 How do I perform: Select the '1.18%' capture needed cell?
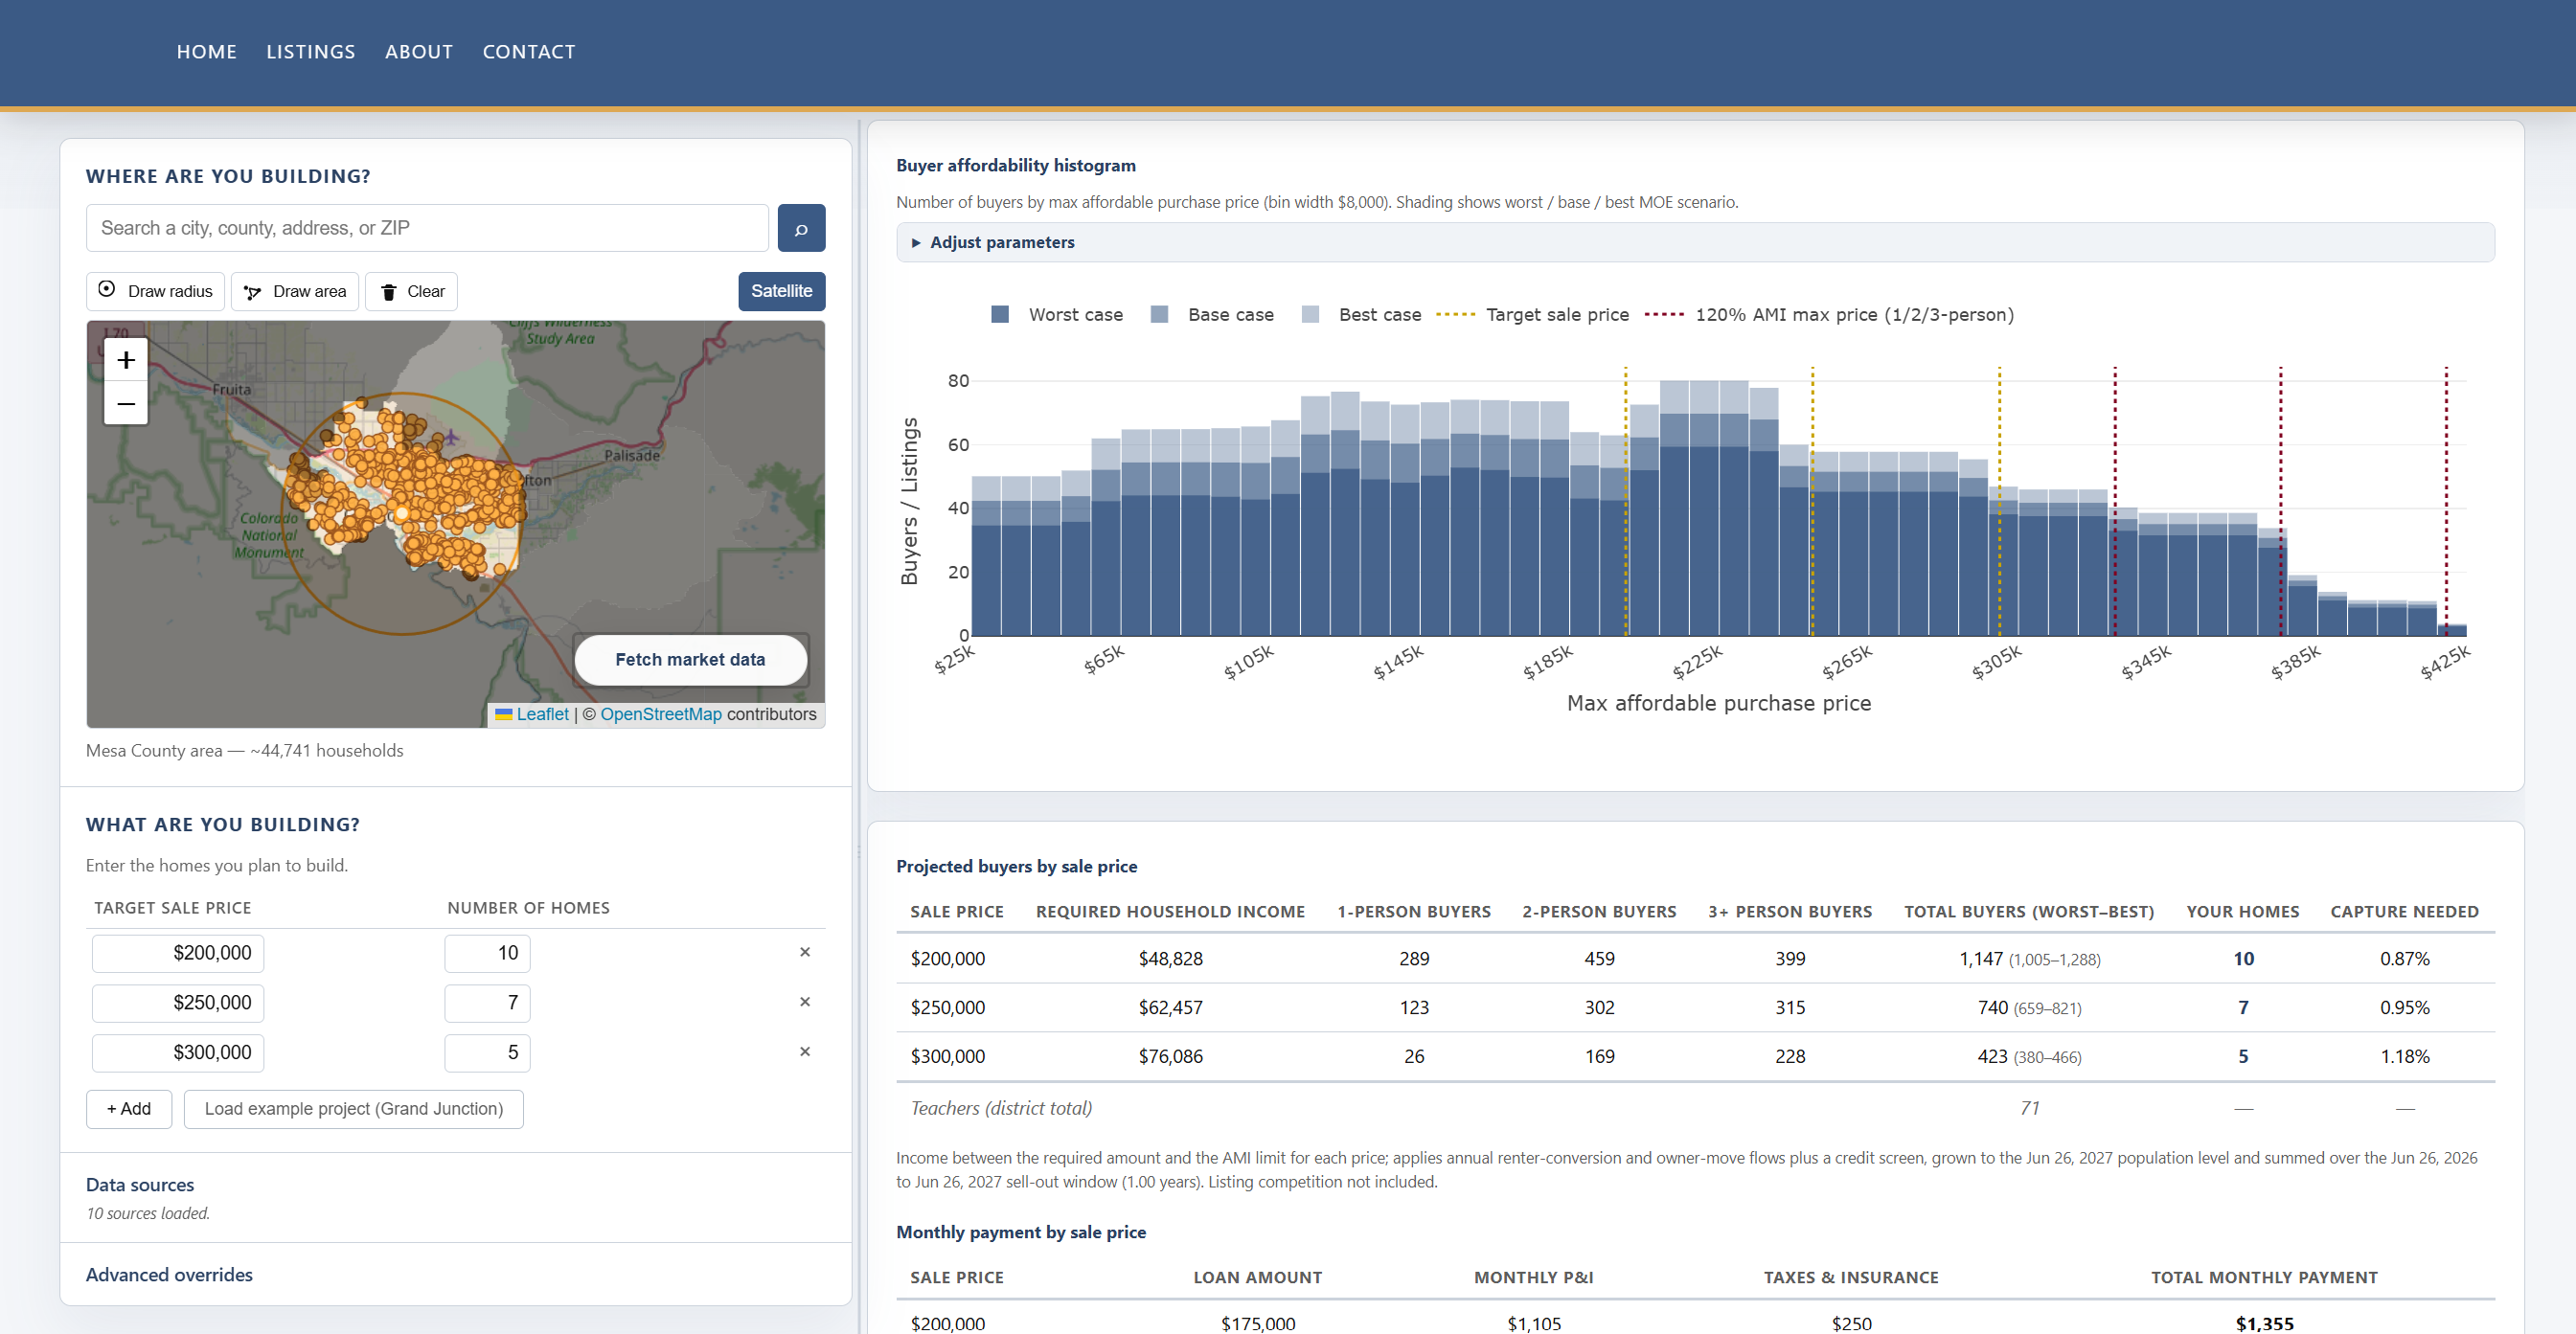pyautogui.click(x=2404, y=1057)
